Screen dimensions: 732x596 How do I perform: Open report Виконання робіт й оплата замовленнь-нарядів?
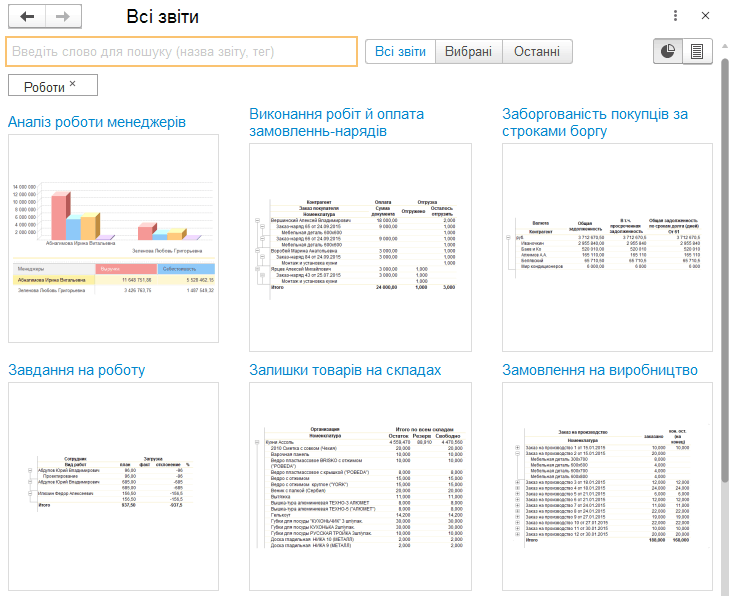click(x=337, y=122)
